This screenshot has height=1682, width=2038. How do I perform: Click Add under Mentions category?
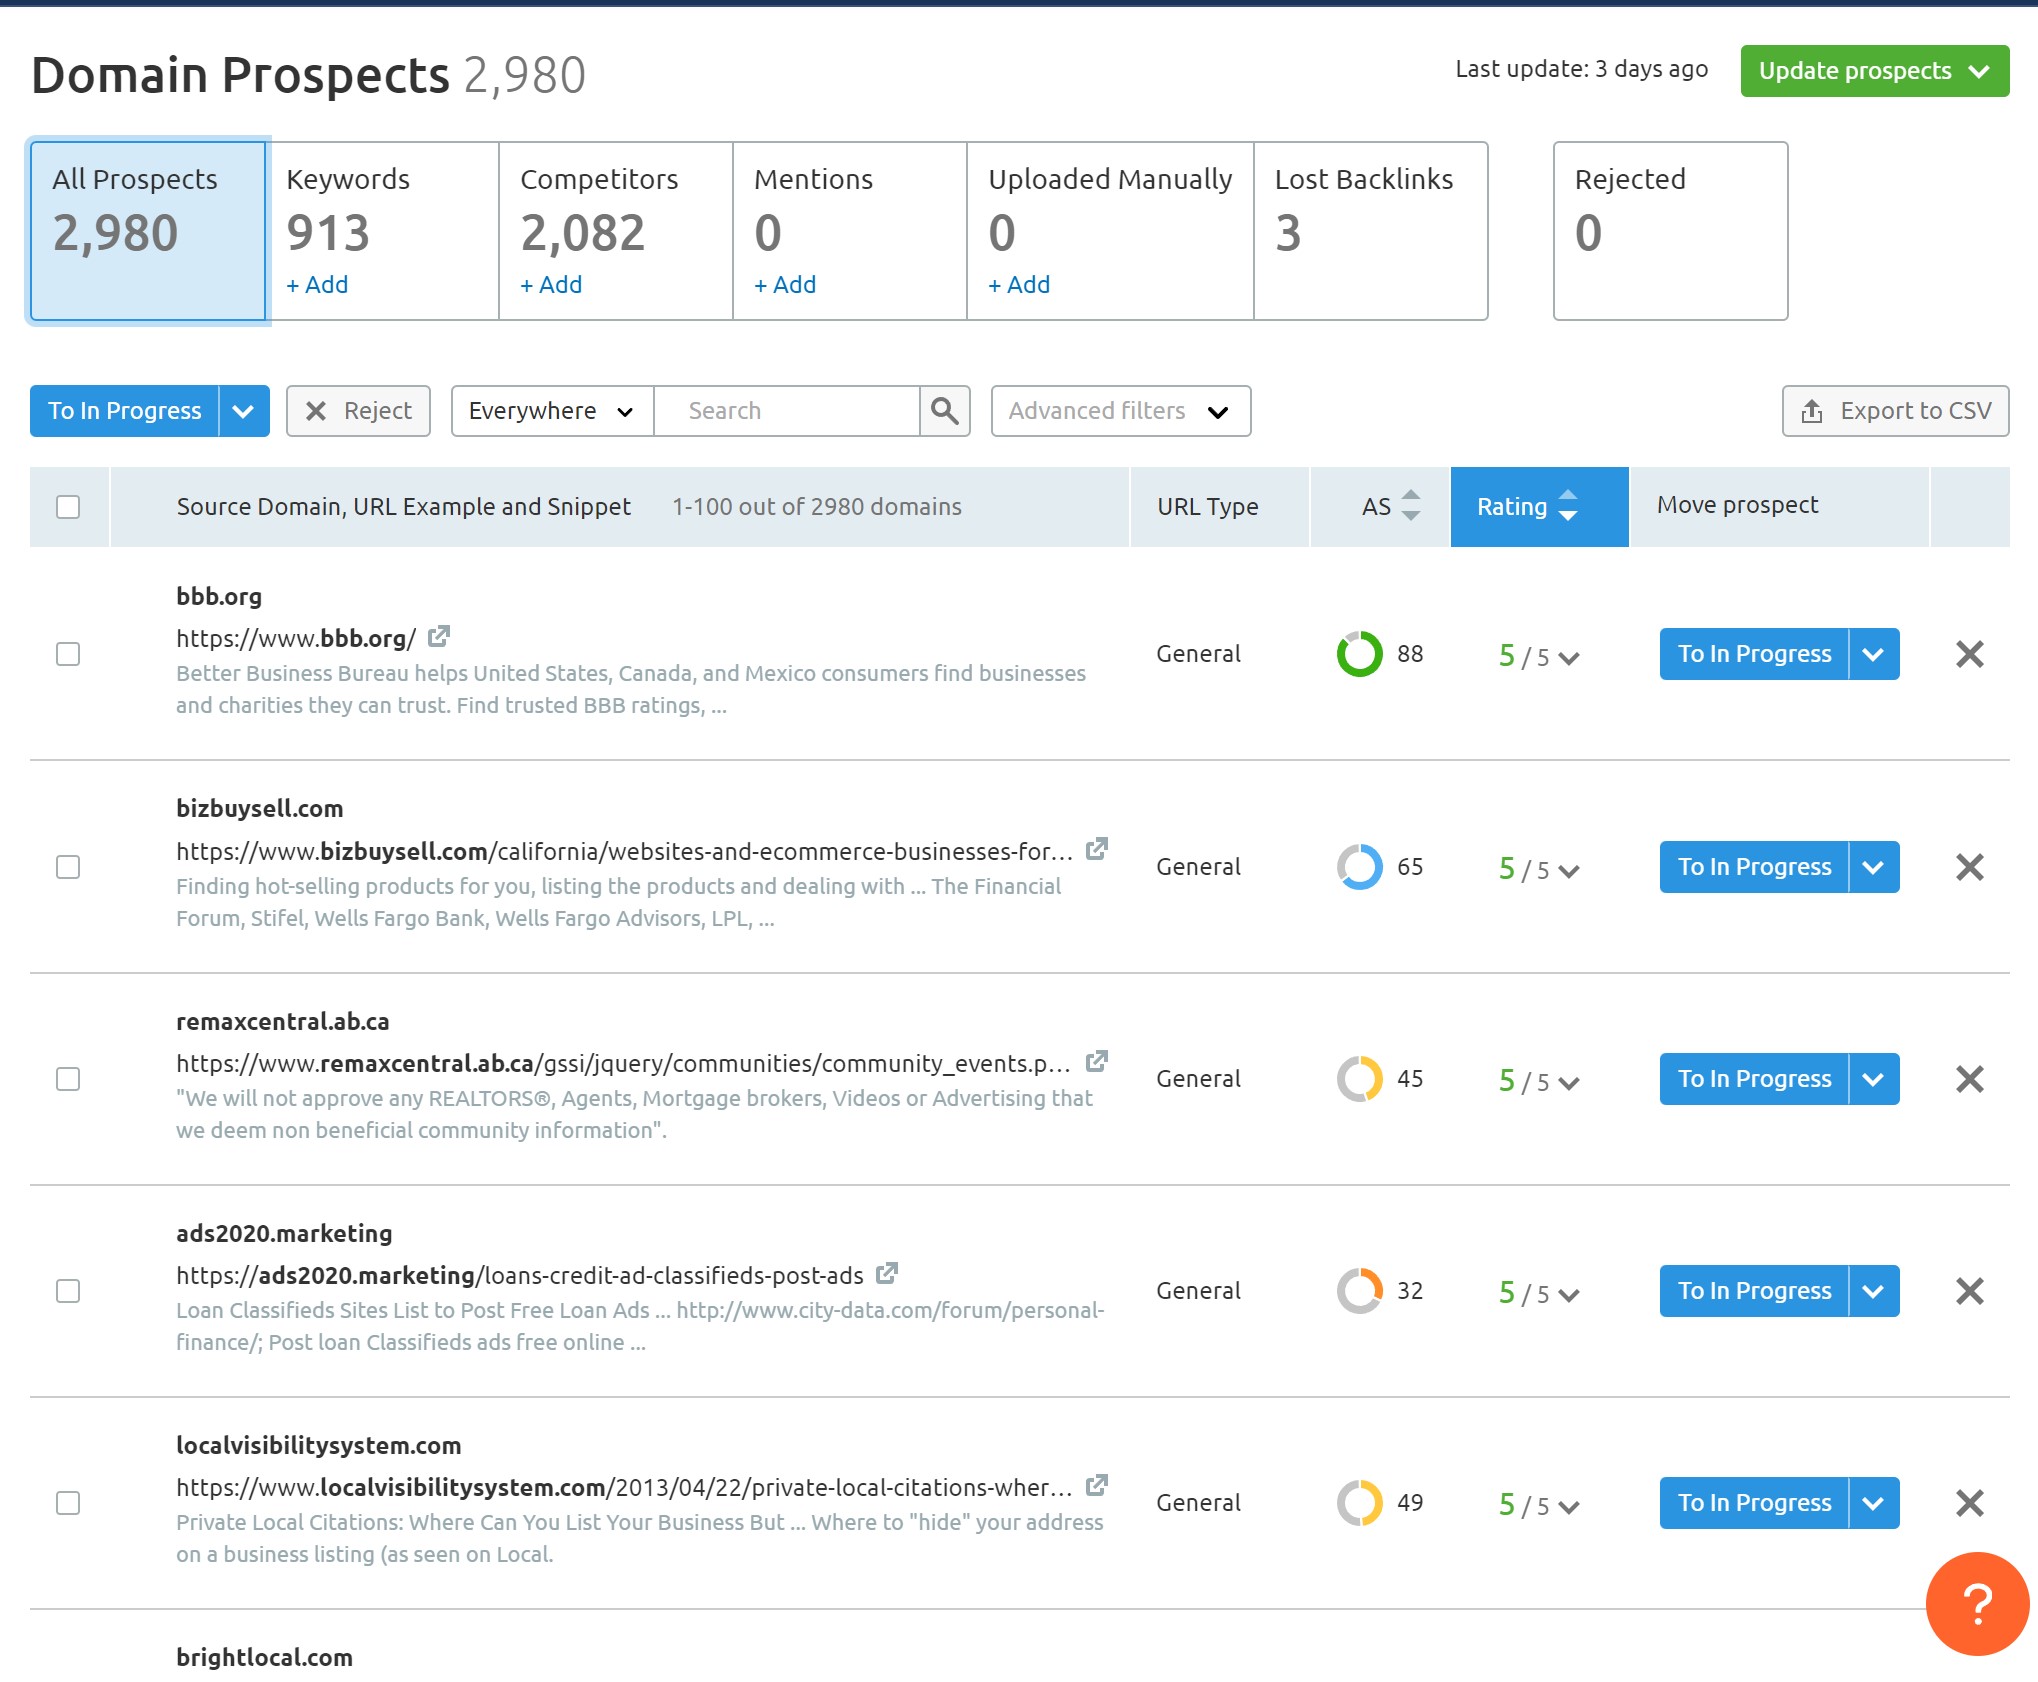(x=785, y=284)
